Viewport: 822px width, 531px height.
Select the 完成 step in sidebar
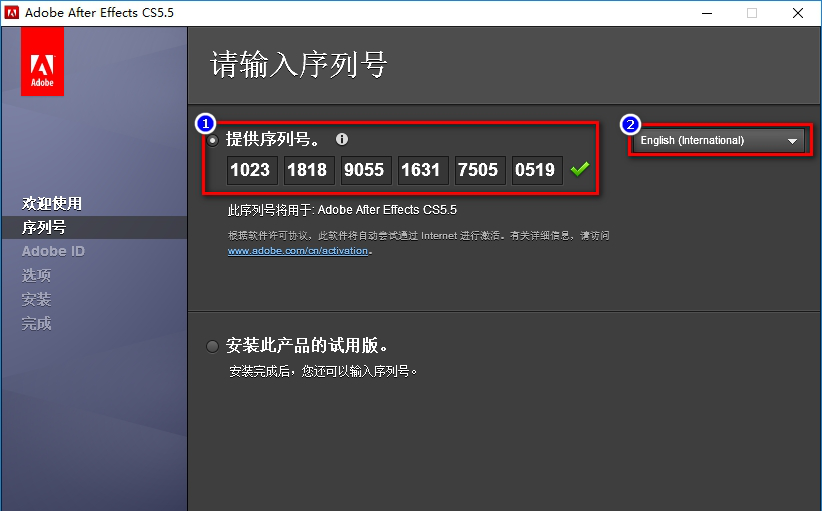tap(36, 323)
